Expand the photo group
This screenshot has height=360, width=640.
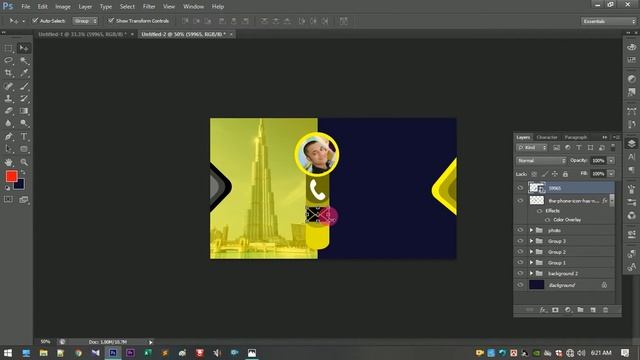pos(531,230)
